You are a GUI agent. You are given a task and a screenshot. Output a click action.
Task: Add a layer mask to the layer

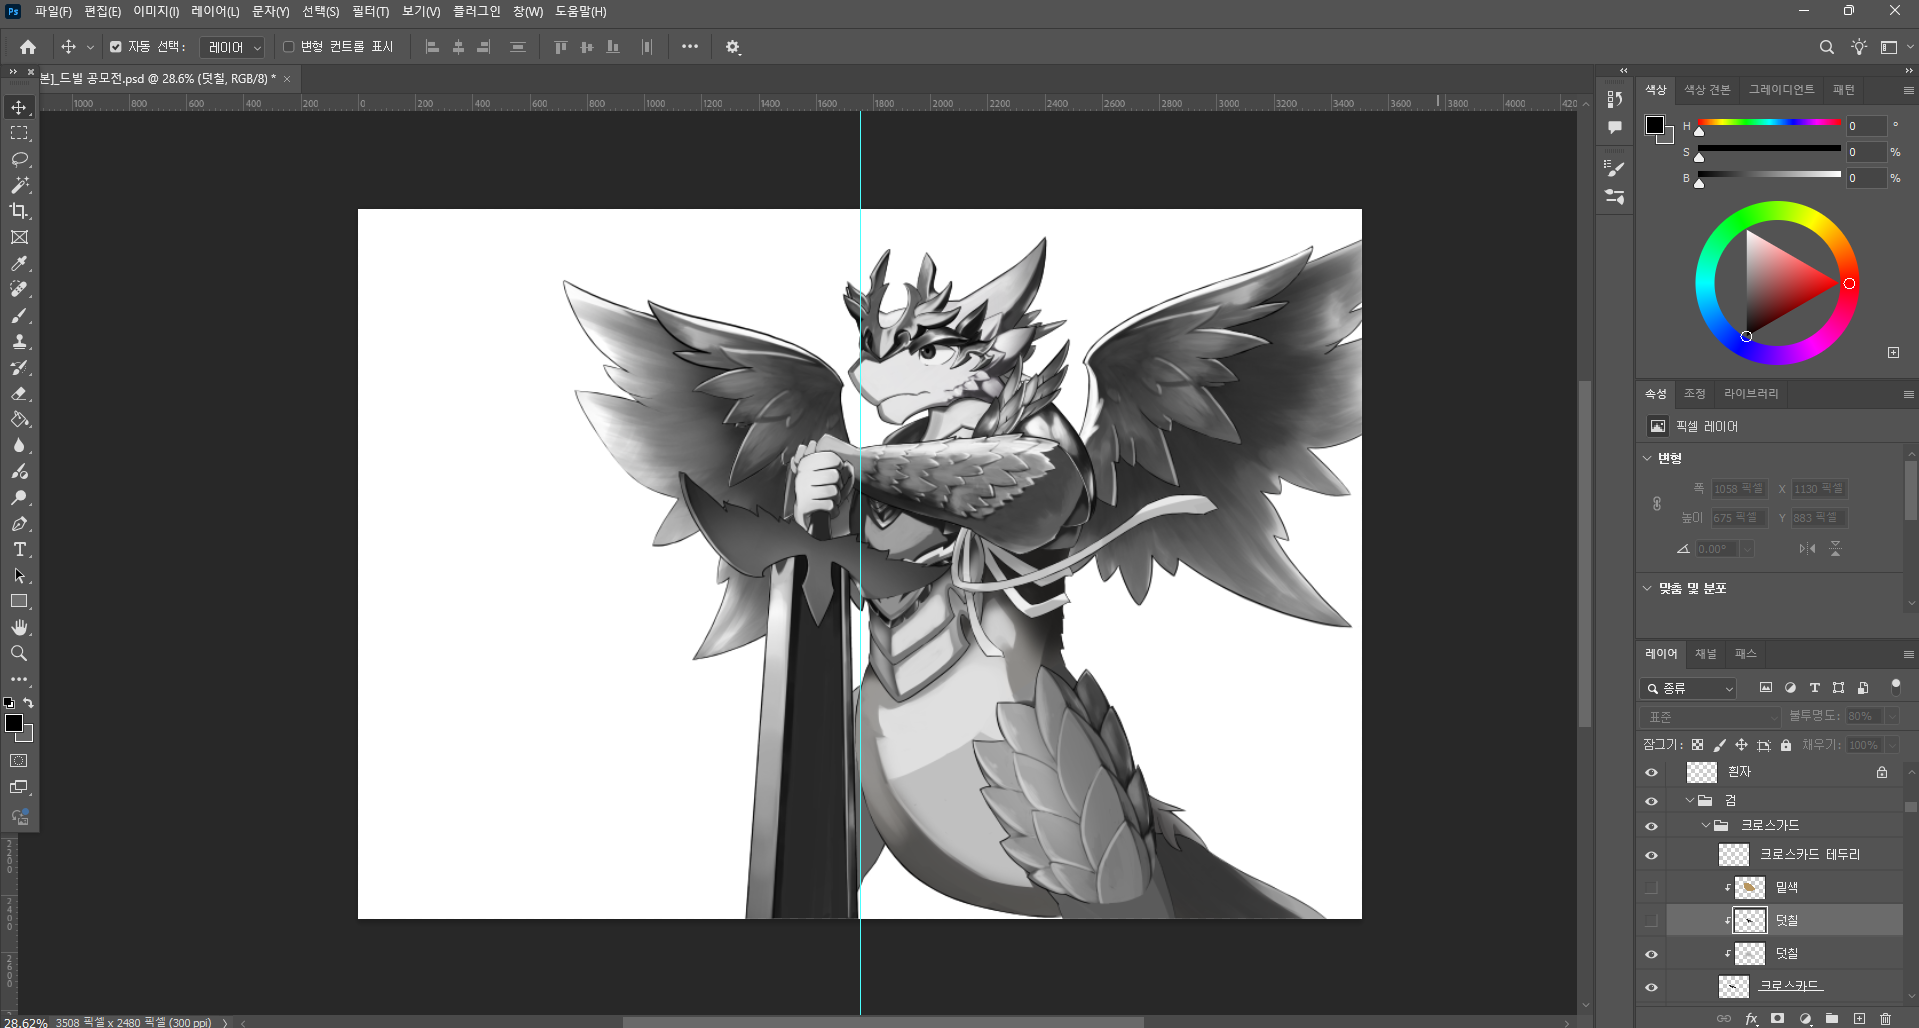click(x=1777, y=1019)
